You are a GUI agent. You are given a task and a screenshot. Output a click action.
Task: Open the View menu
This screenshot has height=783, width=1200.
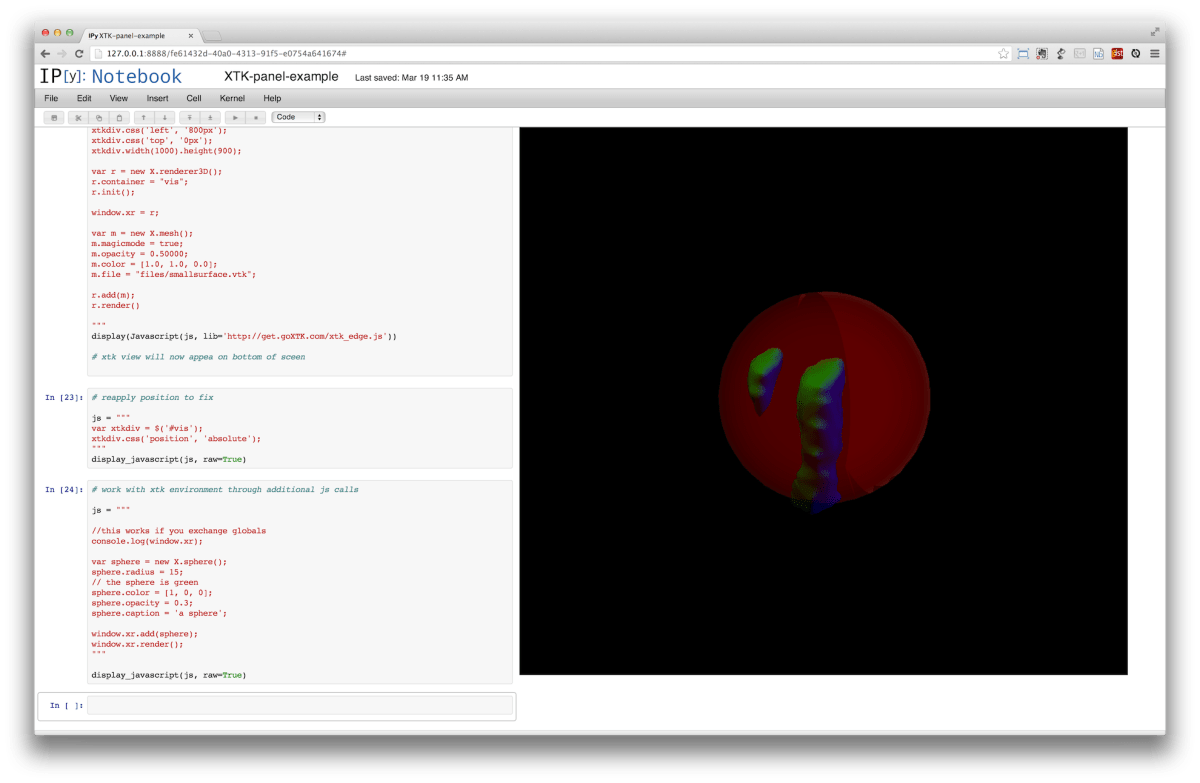pyautogui.click(x=119, y=98)
